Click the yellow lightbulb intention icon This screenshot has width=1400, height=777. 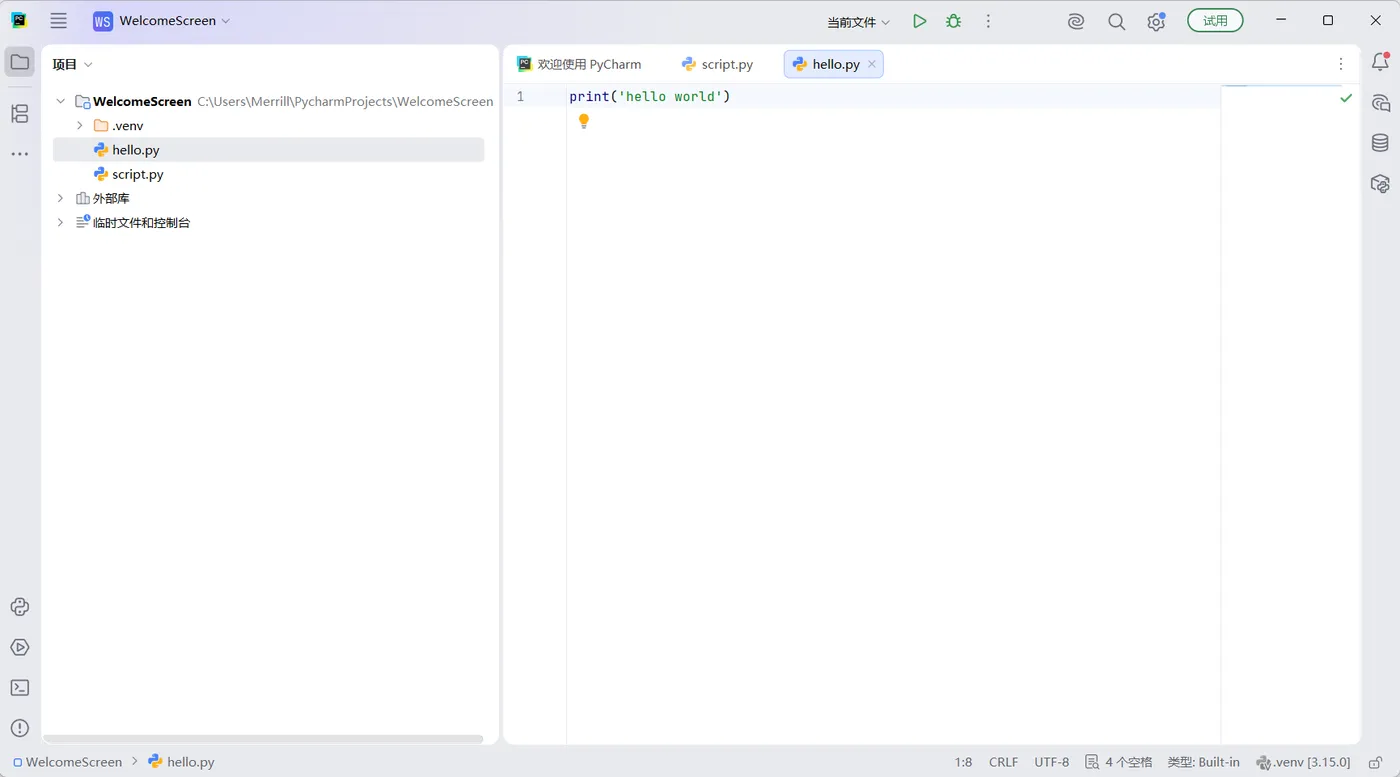pos(584,121)
